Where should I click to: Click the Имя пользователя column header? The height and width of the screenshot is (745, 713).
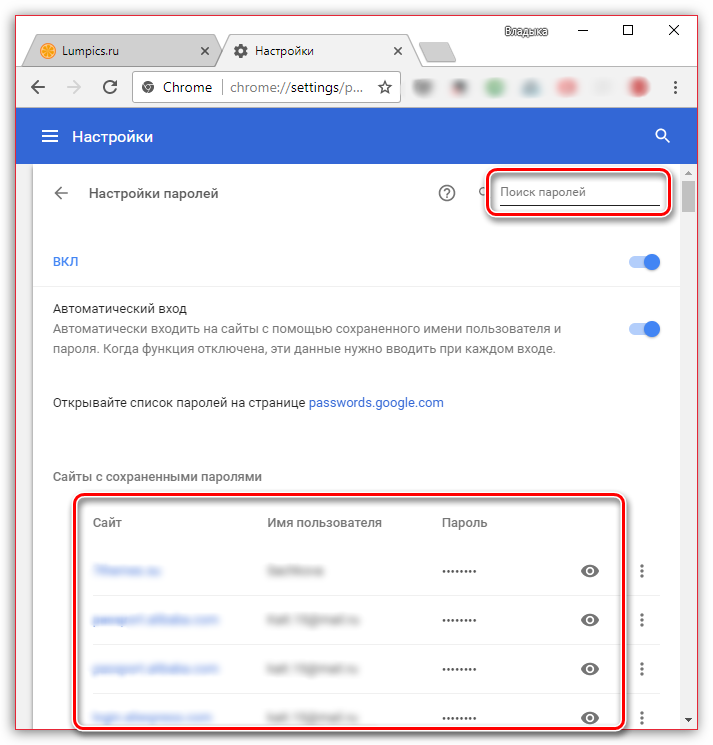click(x=324, y=523)
